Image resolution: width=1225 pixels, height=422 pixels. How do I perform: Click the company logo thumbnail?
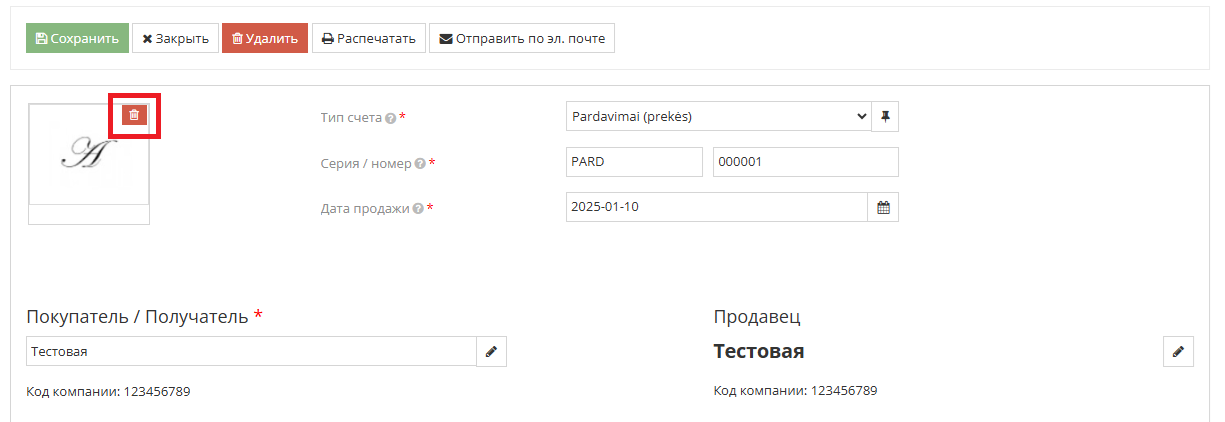point(89,154)
